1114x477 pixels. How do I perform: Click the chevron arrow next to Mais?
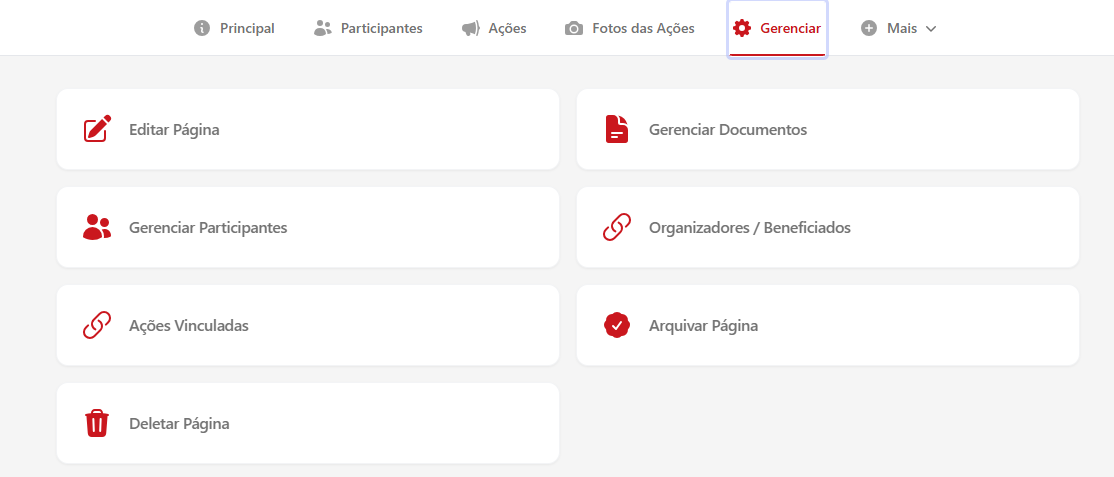click(x=931, y=29)
